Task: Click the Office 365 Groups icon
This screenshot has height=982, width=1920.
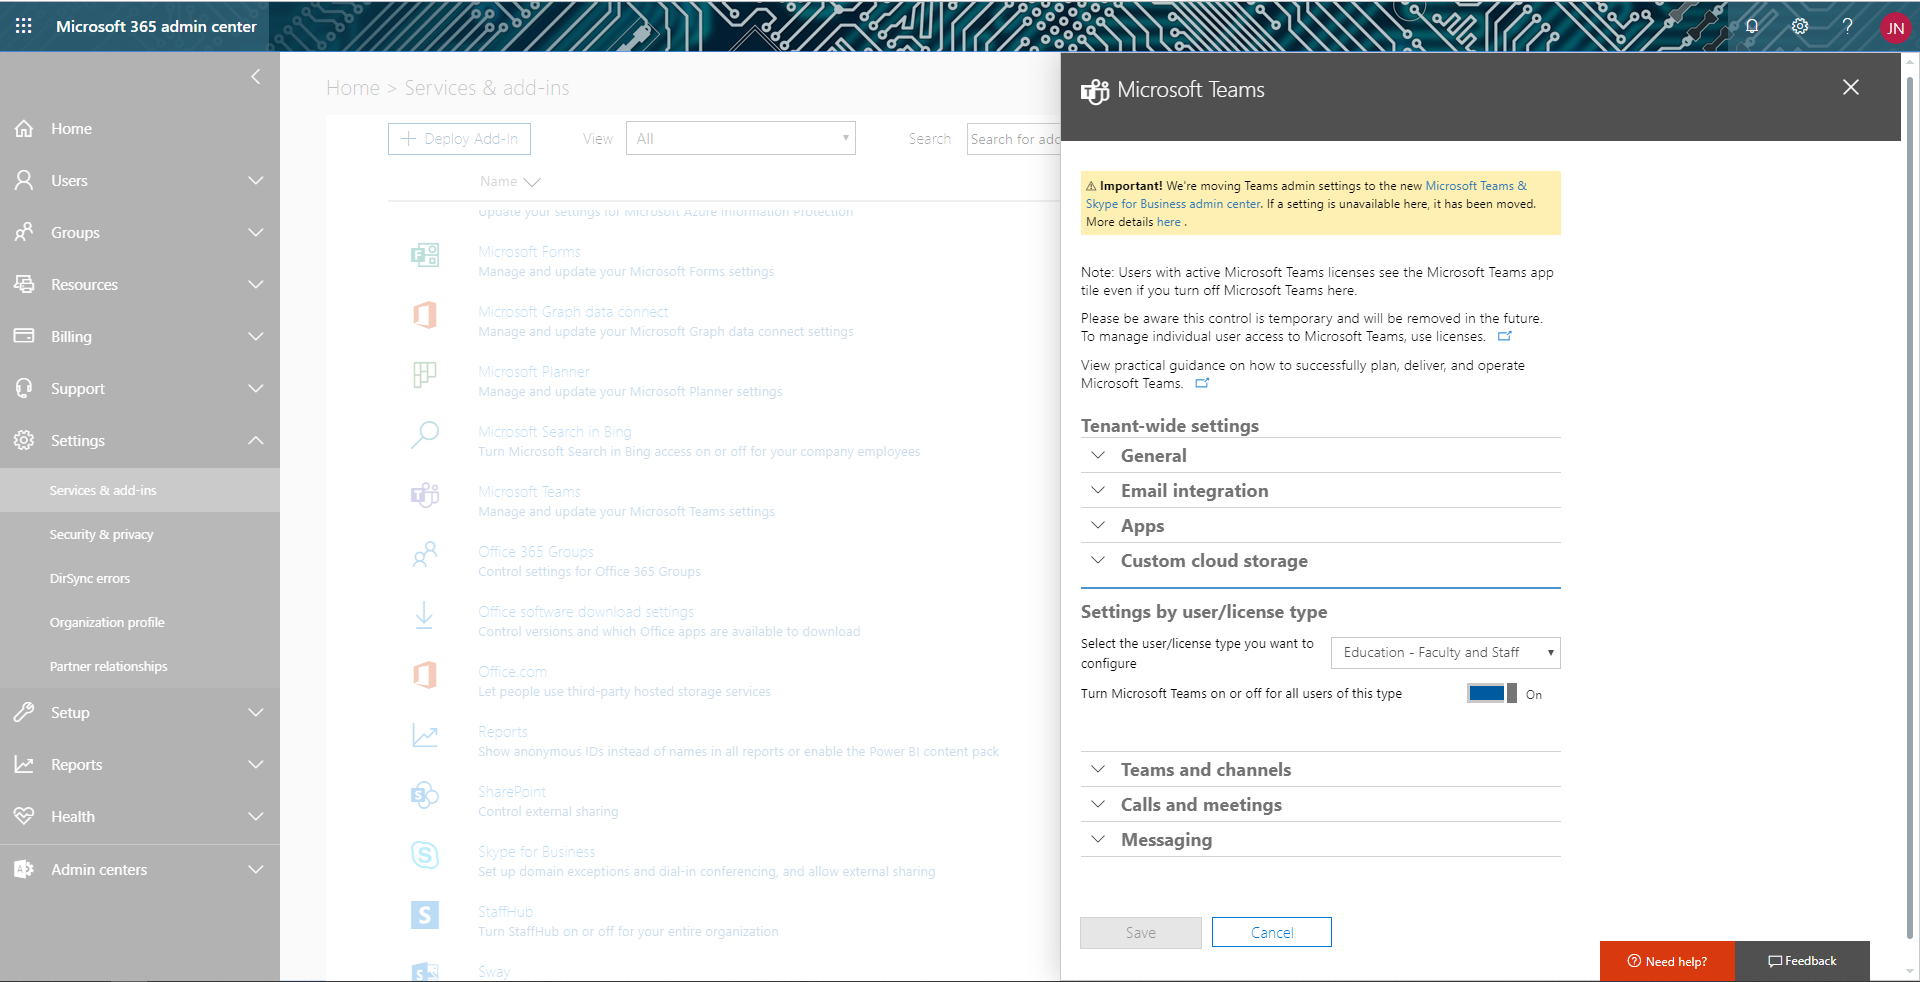Action: pos(425,555)
